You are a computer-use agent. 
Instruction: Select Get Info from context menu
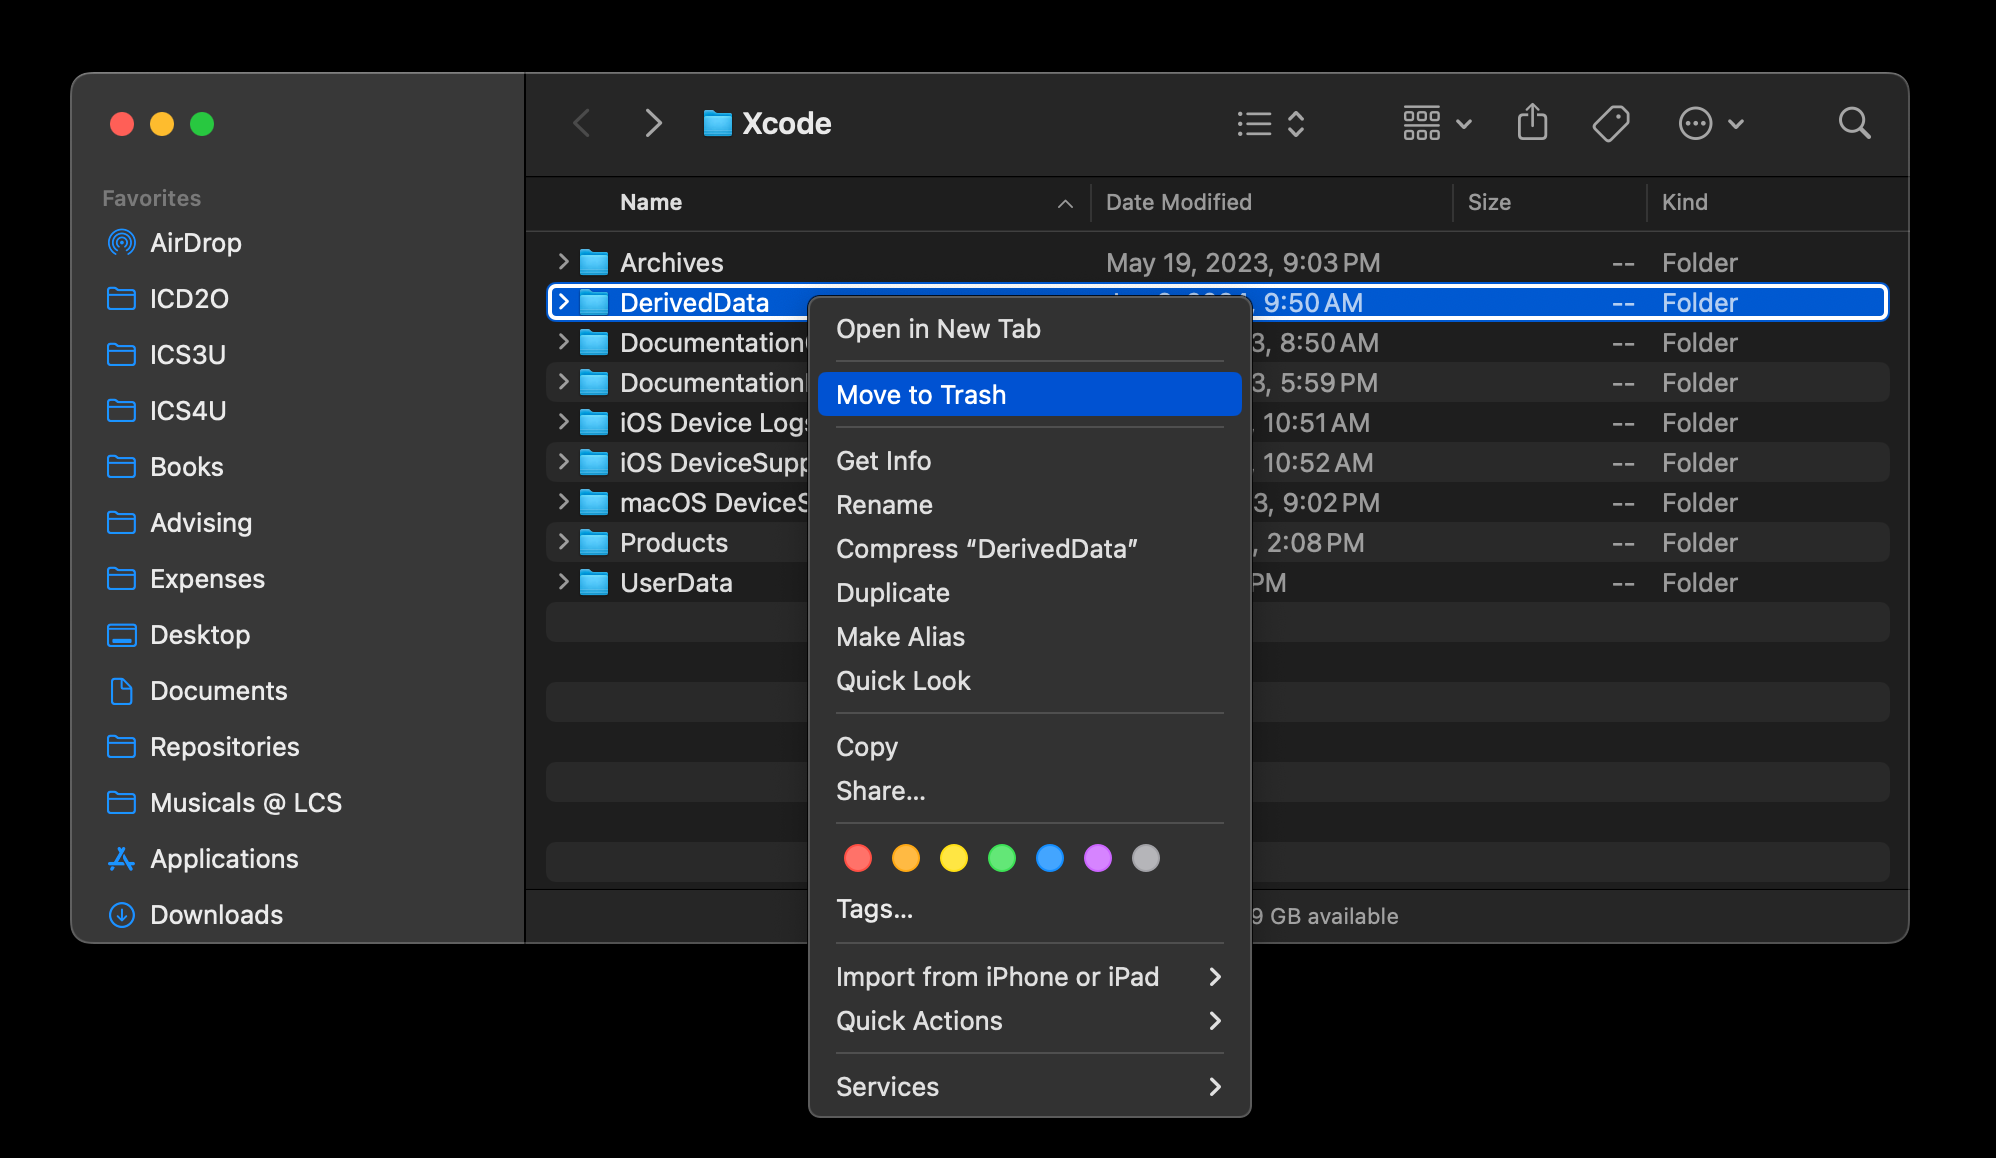pos(883,461)
